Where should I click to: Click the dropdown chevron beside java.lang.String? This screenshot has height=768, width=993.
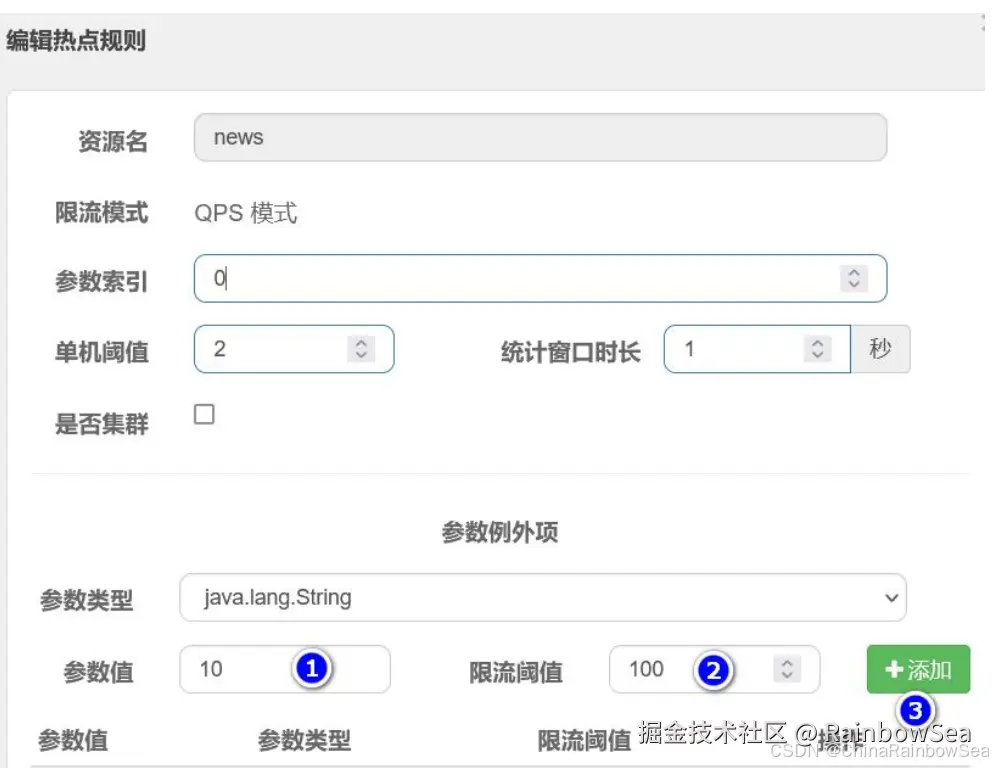tap(890, 597)
